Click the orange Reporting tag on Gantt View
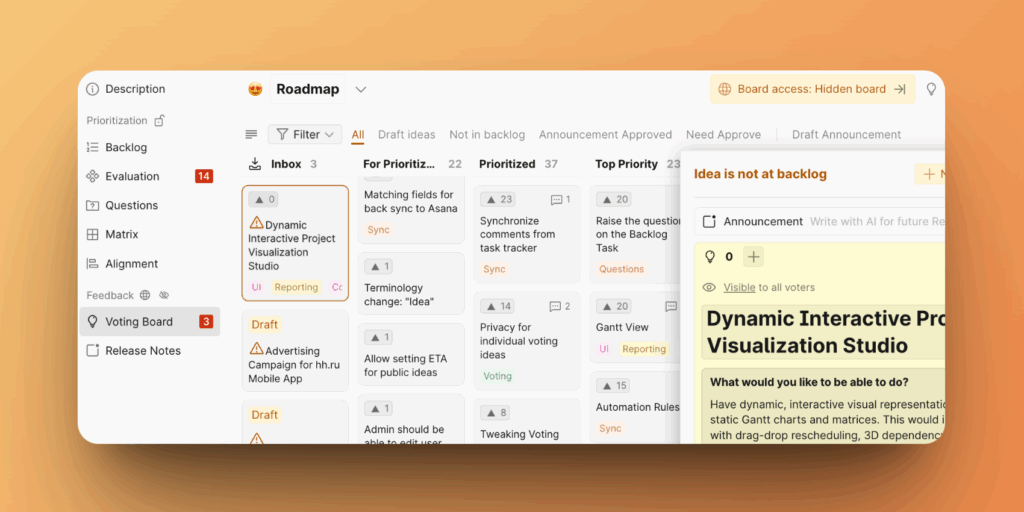The width and height of the screenshot is (1024, 512). [x=643, y=349]
